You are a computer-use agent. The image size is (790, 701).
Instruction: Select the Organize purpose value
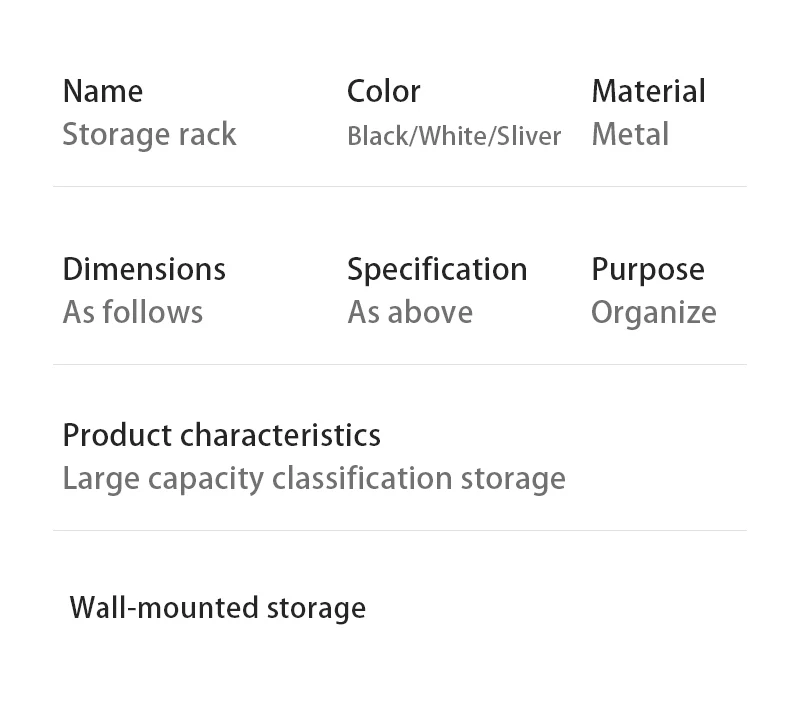point(653,312)
